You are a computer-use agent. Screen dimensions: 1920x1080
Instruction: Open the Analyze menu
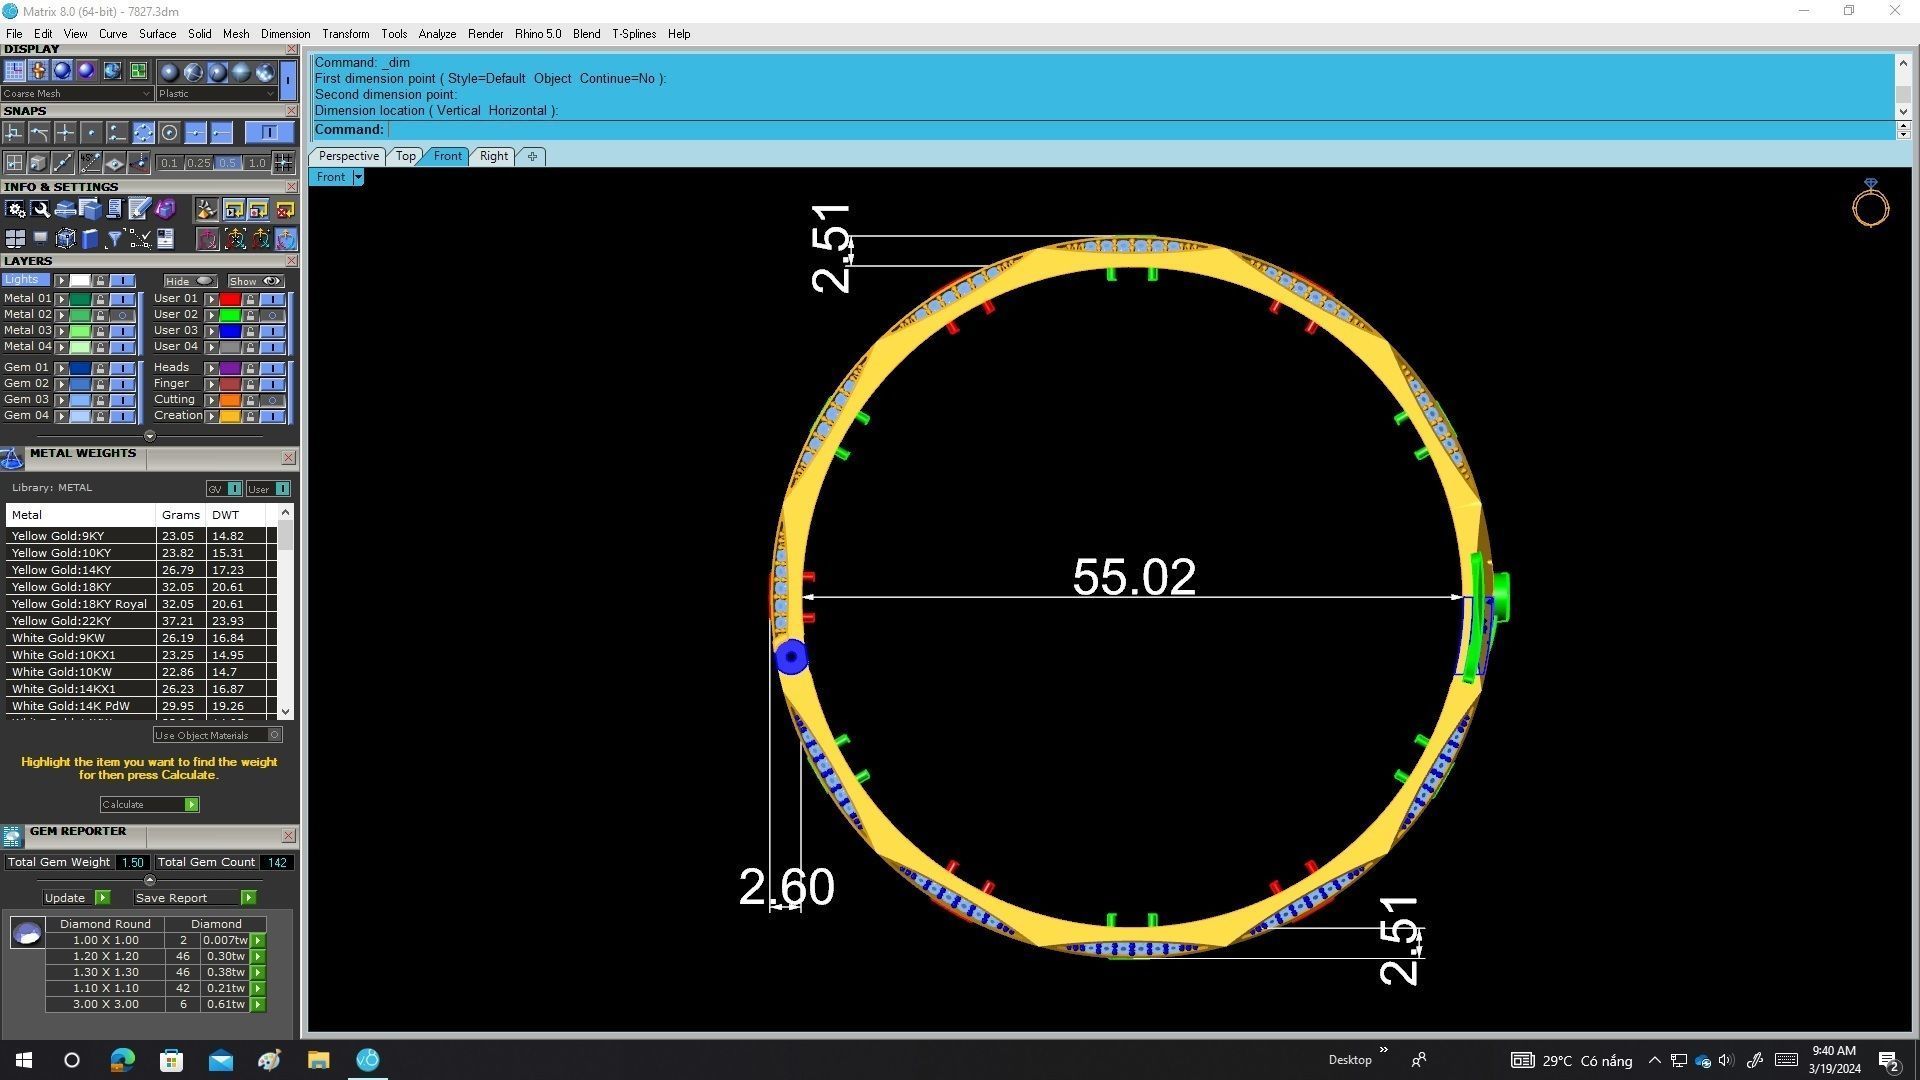(x=437, y=34)
